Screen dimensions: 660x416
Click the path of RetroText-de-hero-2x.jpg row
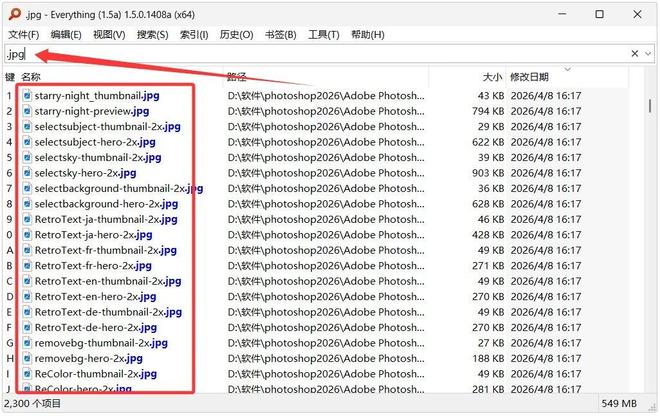(326, 327)
